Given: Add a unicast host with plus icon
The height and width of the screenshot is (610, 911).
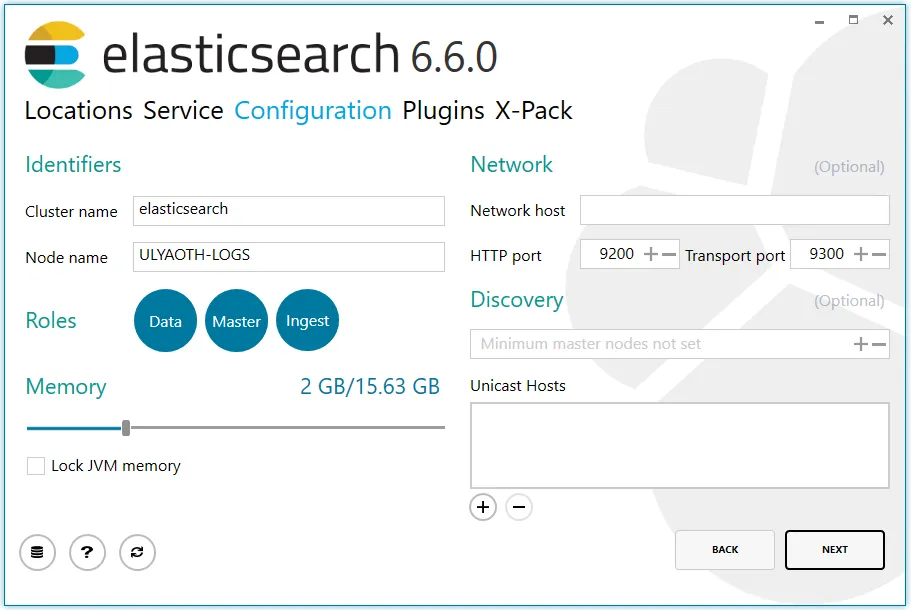Looking at the screenshot, I should pyautogui.click(x=483, y=507).
